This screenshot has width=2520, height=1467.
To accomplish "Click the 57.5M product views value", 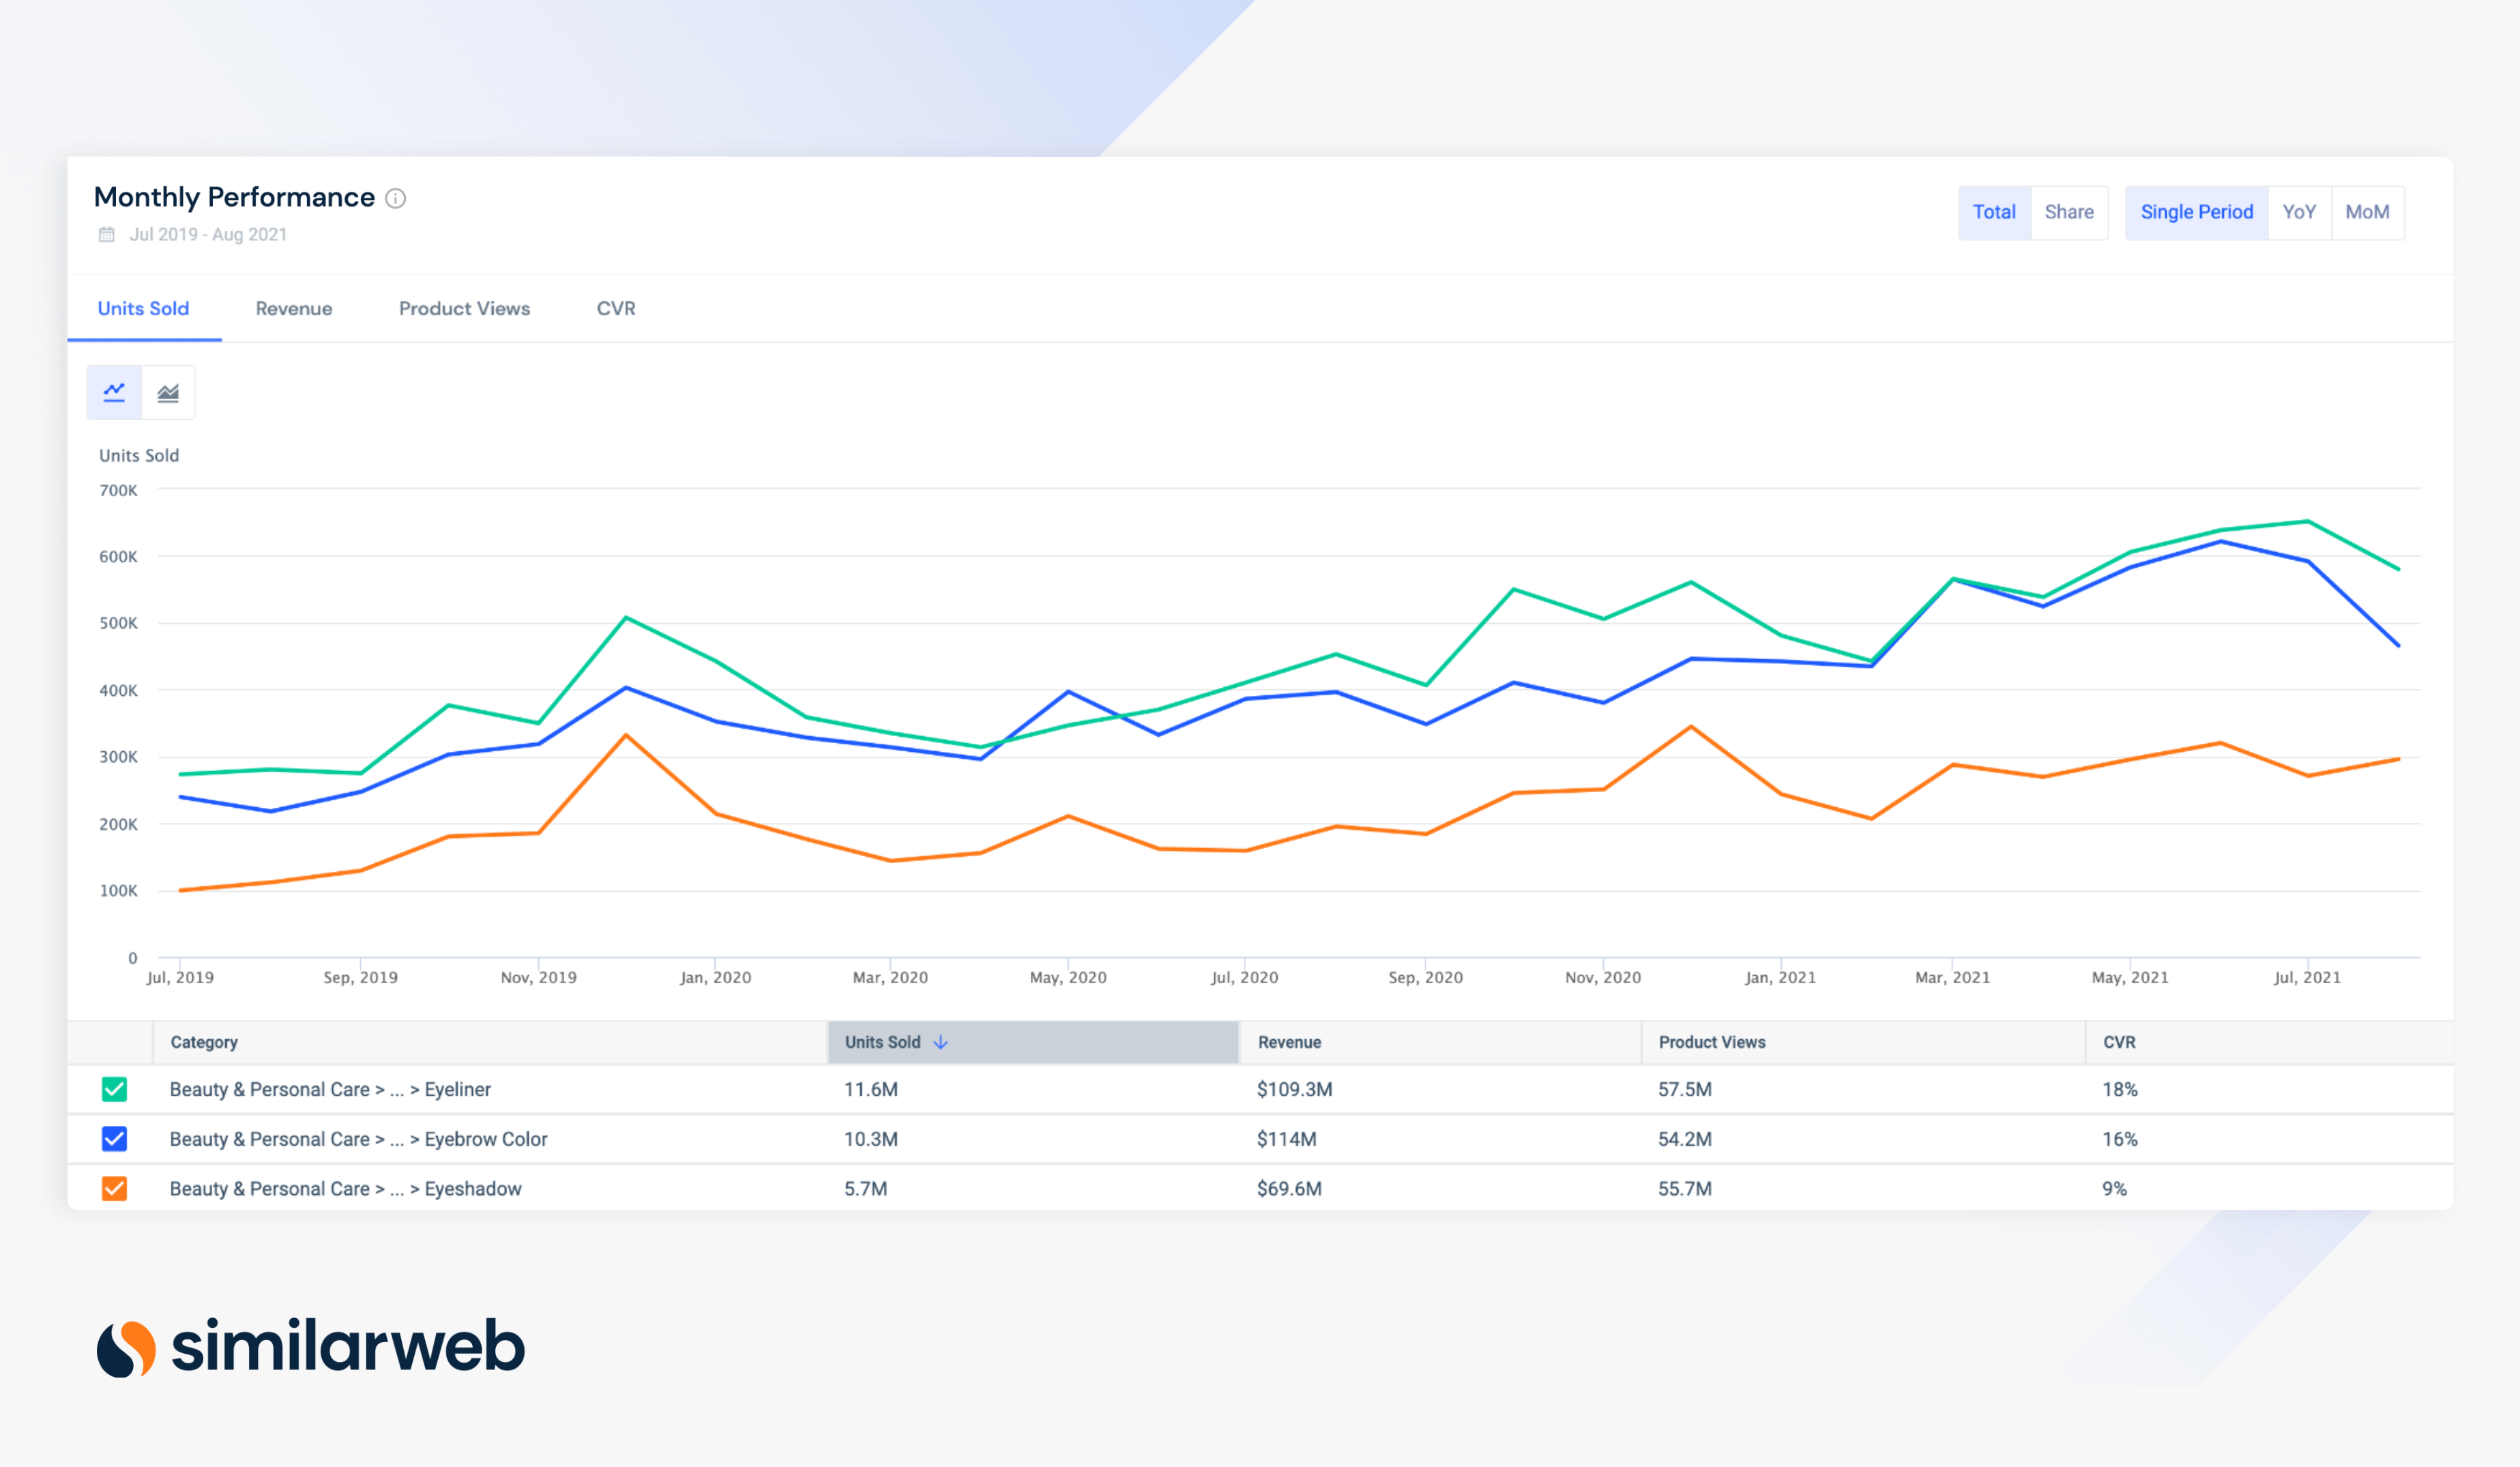I will 1685,1089.
